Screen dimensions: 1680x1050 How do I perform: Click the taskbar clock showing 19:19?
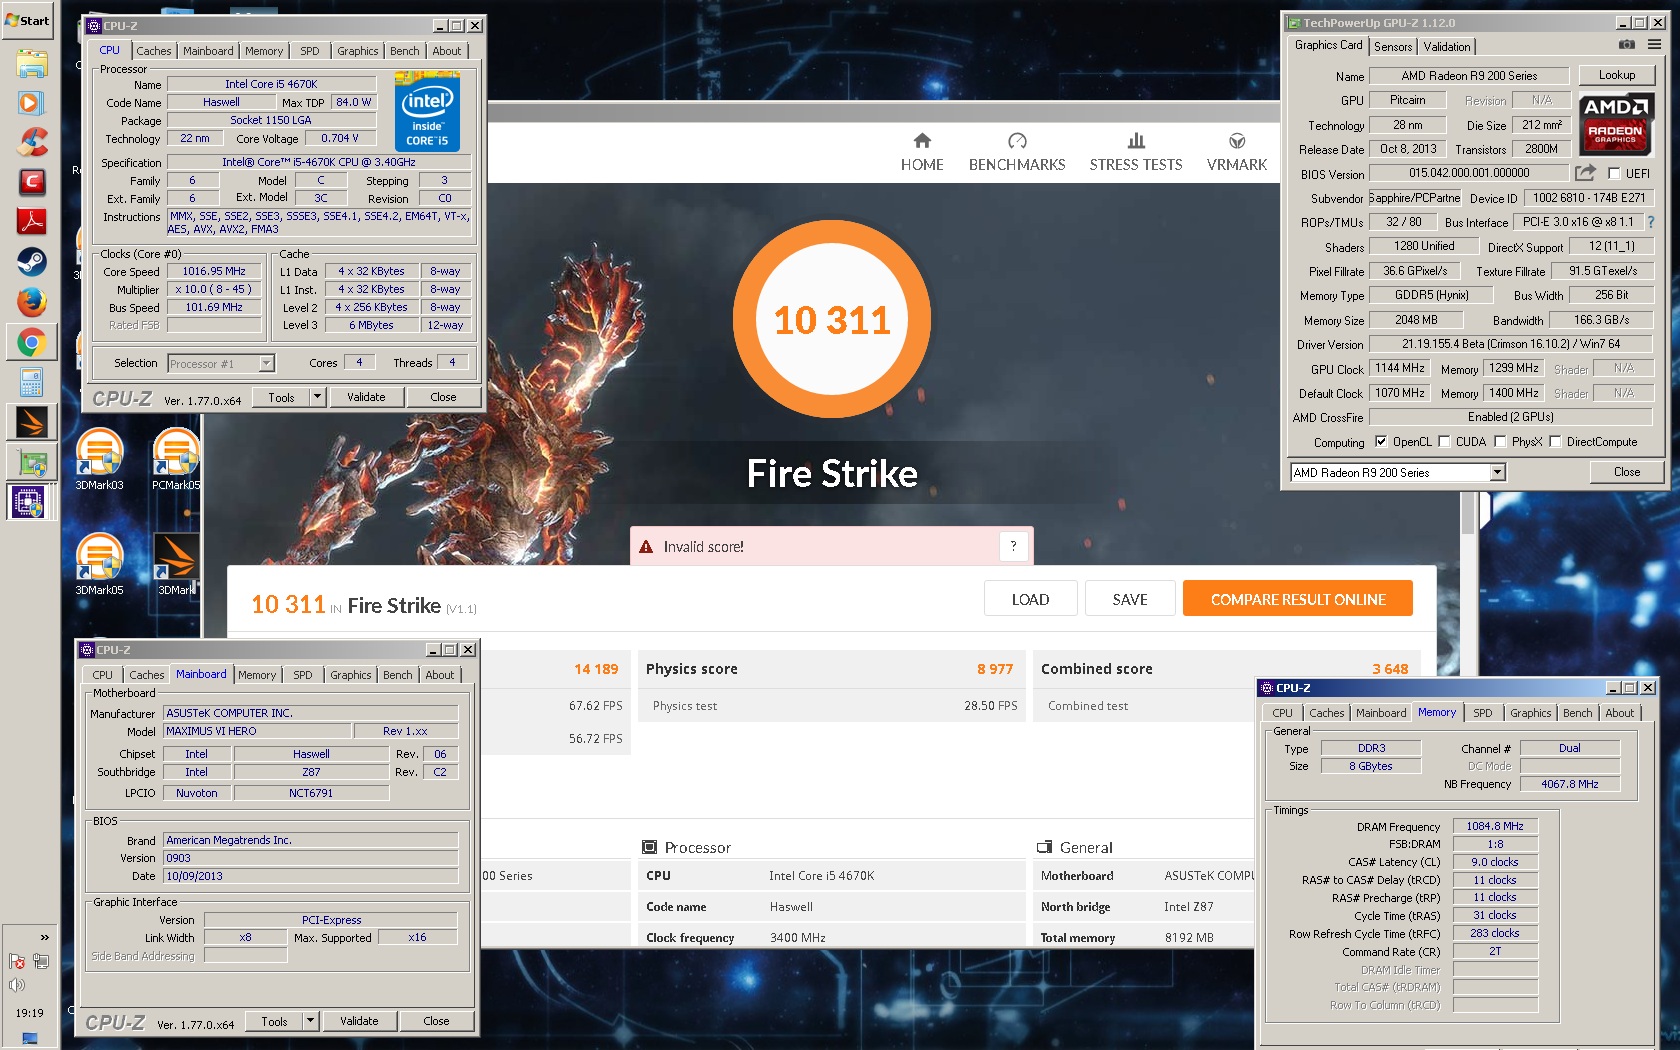coord(30,1013)
